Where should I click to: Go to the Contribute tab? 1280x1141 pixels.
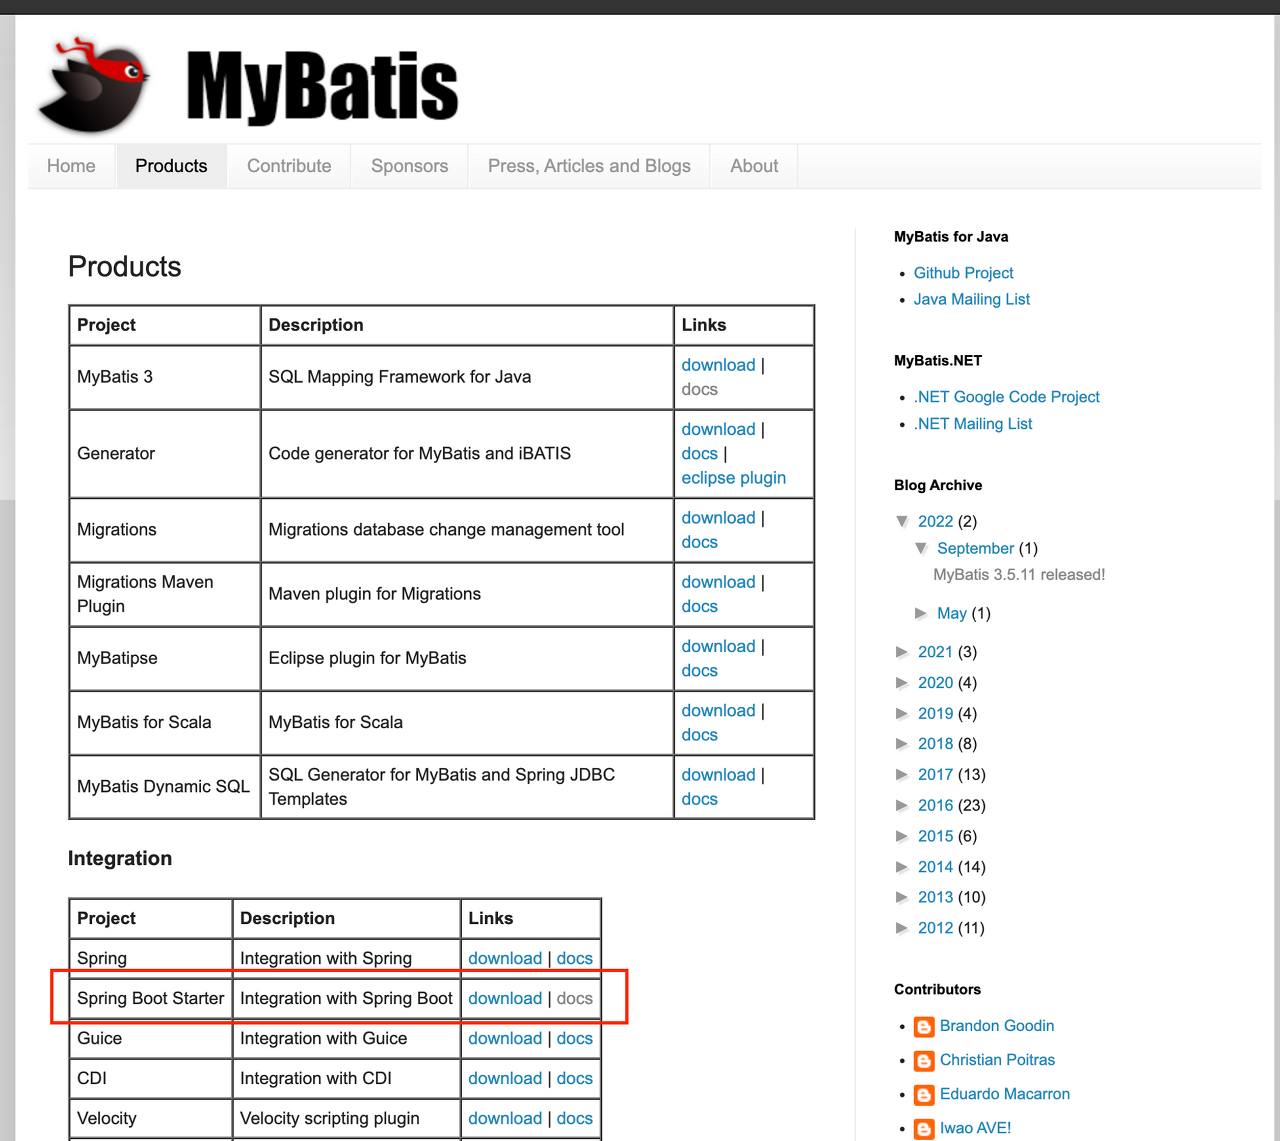(x=289, y=166)
